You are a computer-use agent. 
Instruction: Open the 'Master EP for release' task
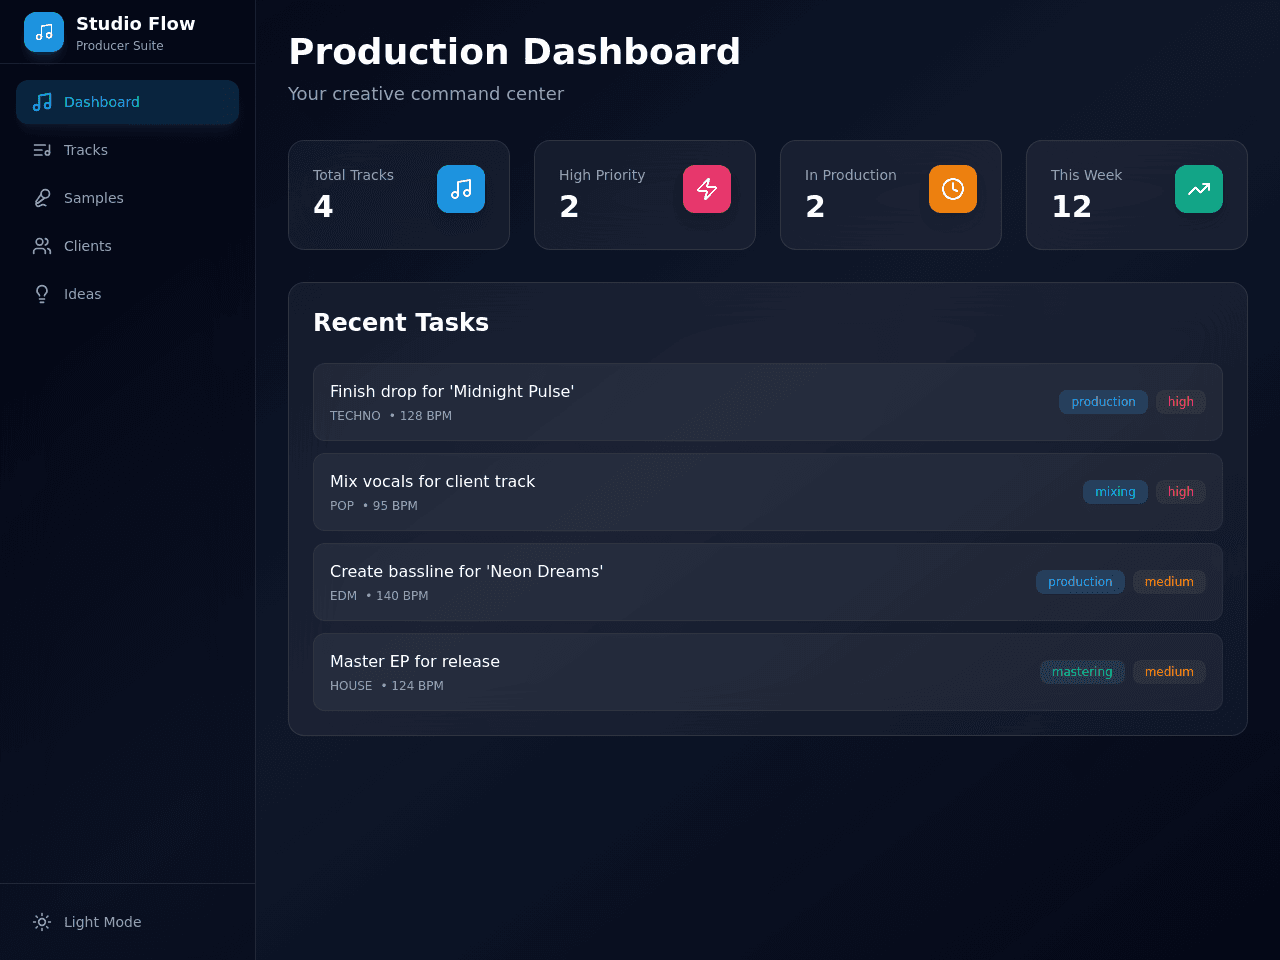point(768,672)
